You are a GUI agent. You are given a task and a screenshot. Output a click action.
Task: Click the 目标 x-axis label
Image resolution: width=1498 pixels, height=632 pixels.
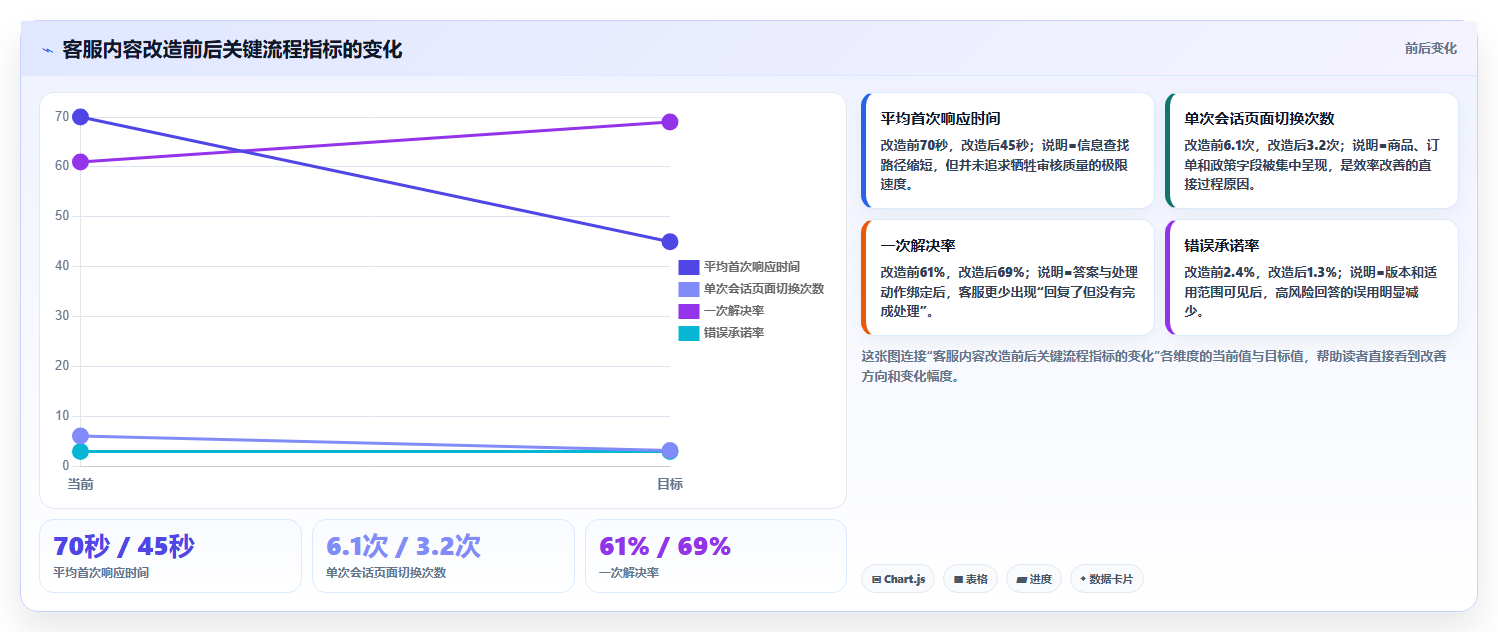coord(670,484)
